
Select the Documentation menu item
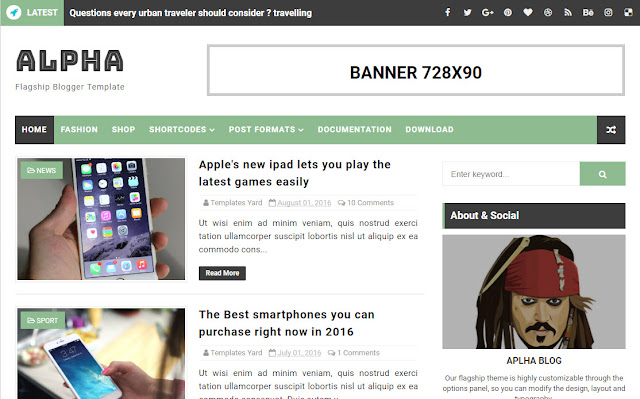[x=355, y=129]
